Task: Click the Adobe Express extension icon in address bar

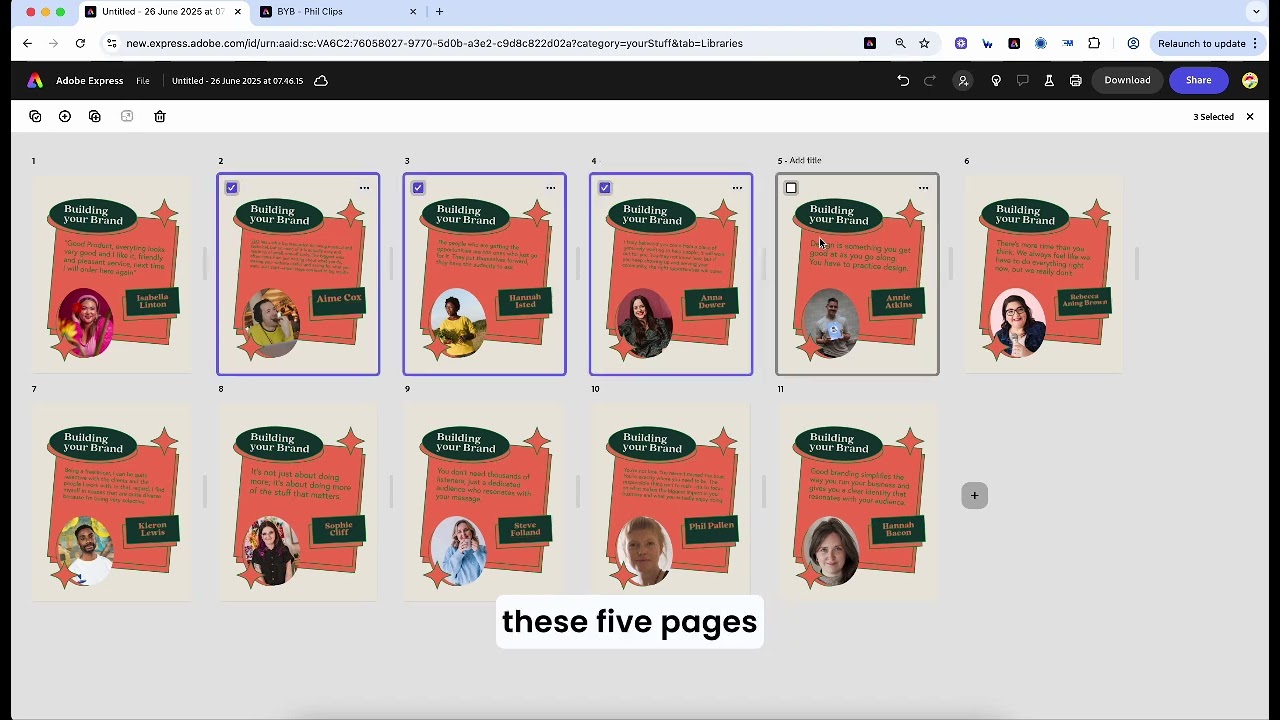Action: (870, 43)
